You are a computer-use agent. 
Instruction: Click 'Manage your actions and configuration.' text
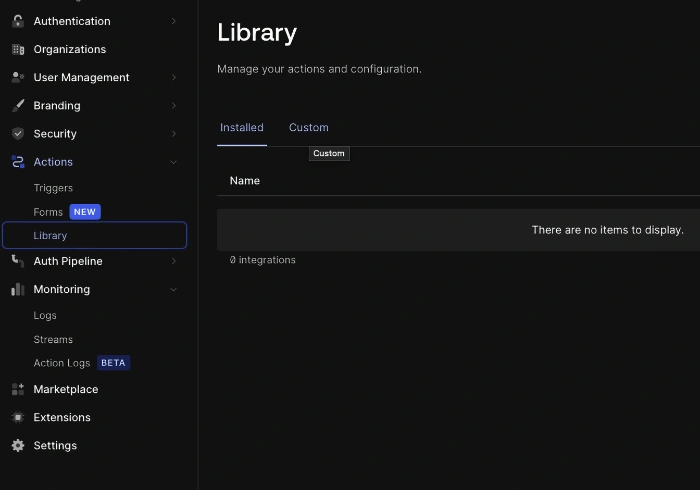(x=319, y=69)
